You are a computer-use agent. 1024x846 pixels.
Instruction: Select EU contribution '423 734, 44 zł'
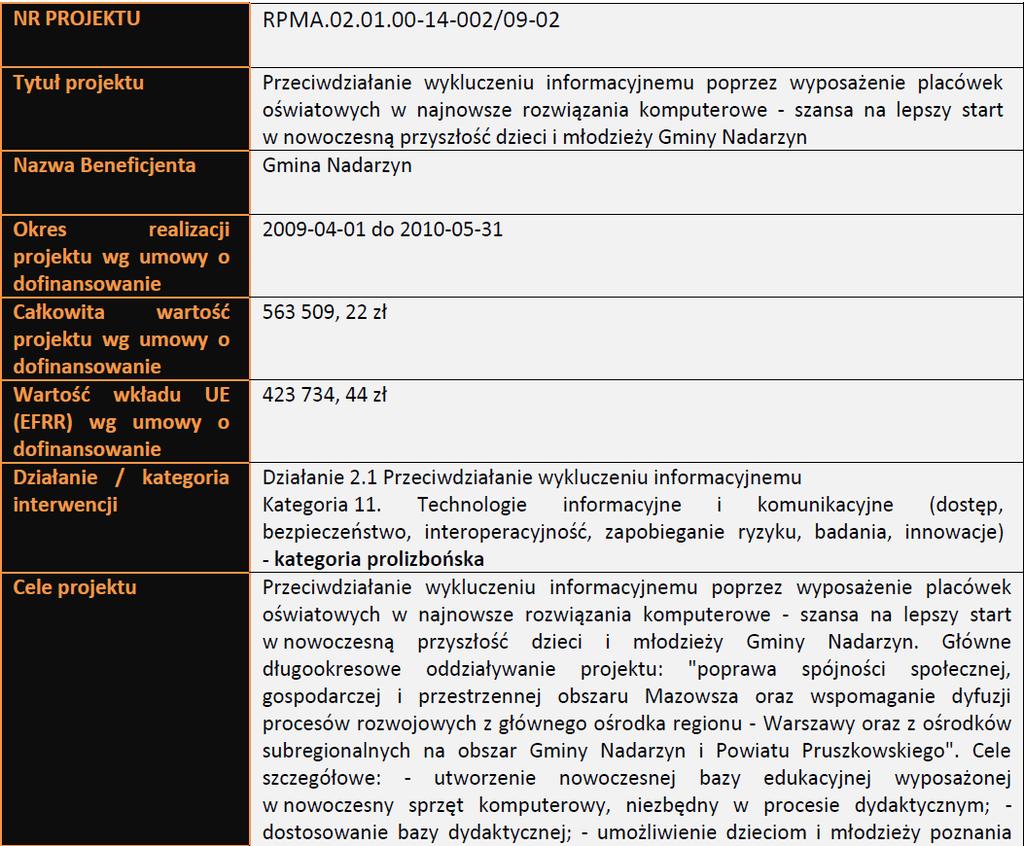point(325,395)
